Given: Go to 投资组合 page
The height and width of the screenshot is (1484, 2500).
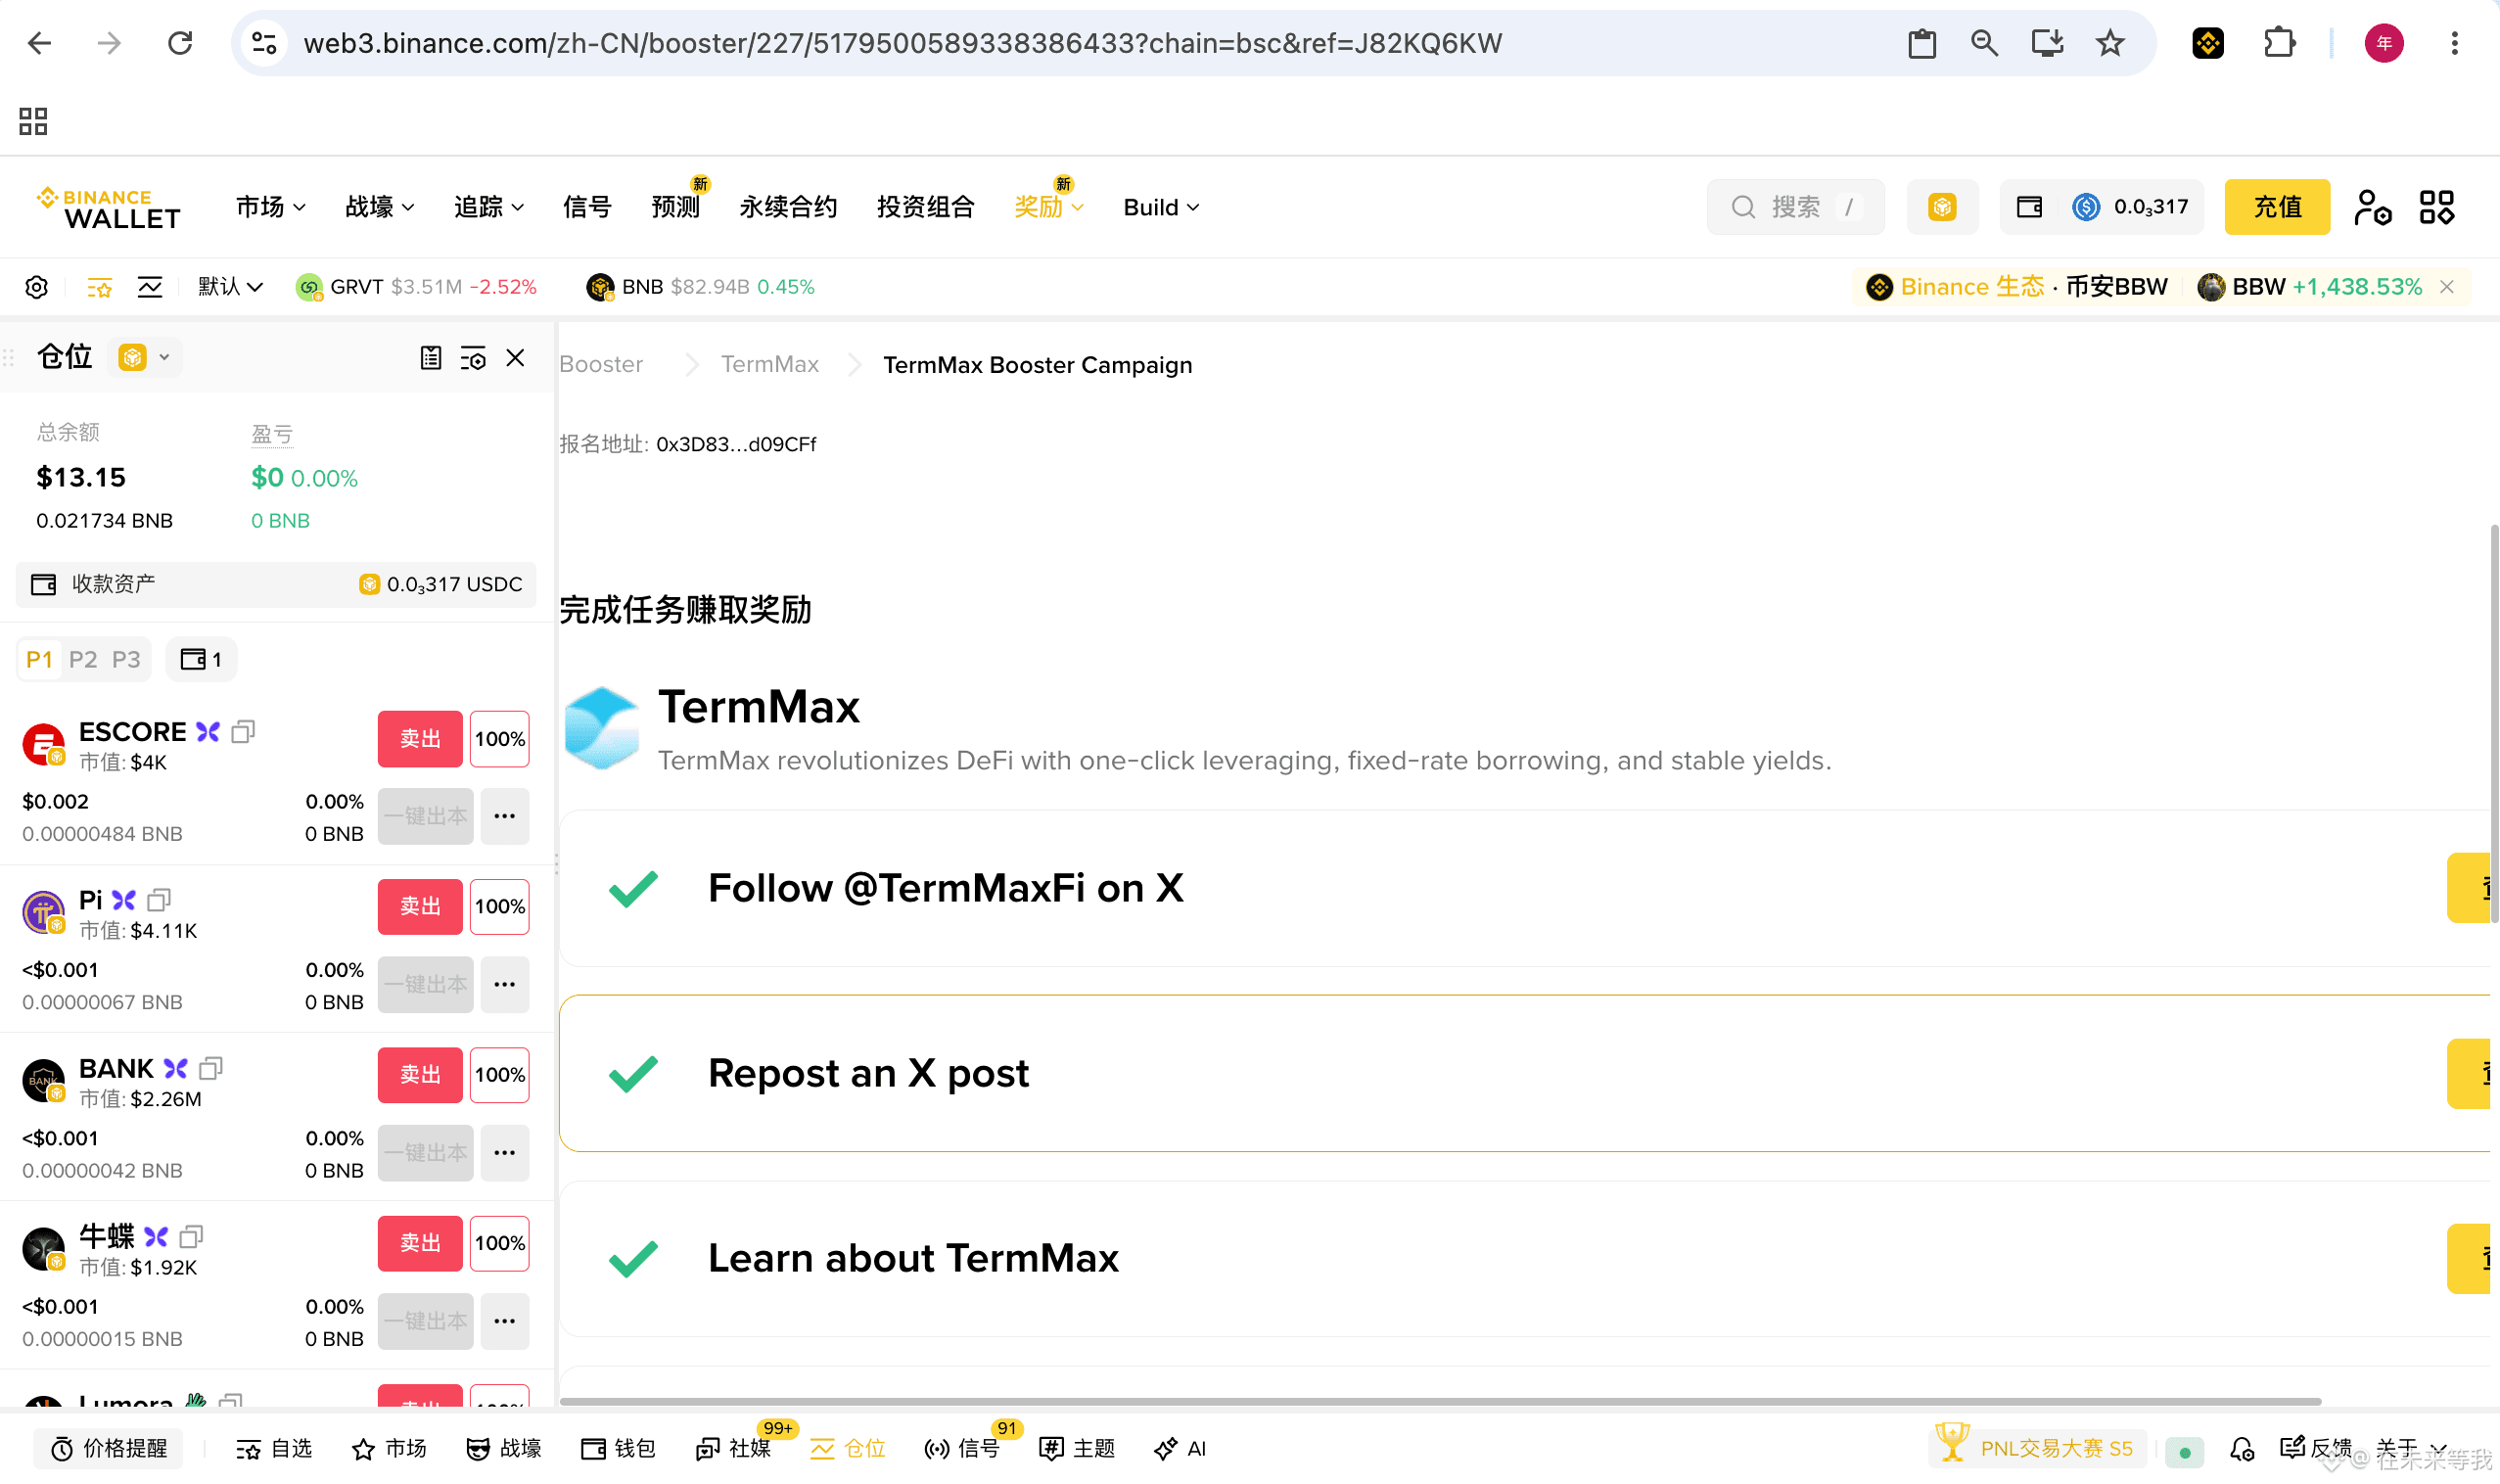Looking at the screenshot, I should (926, 207).
